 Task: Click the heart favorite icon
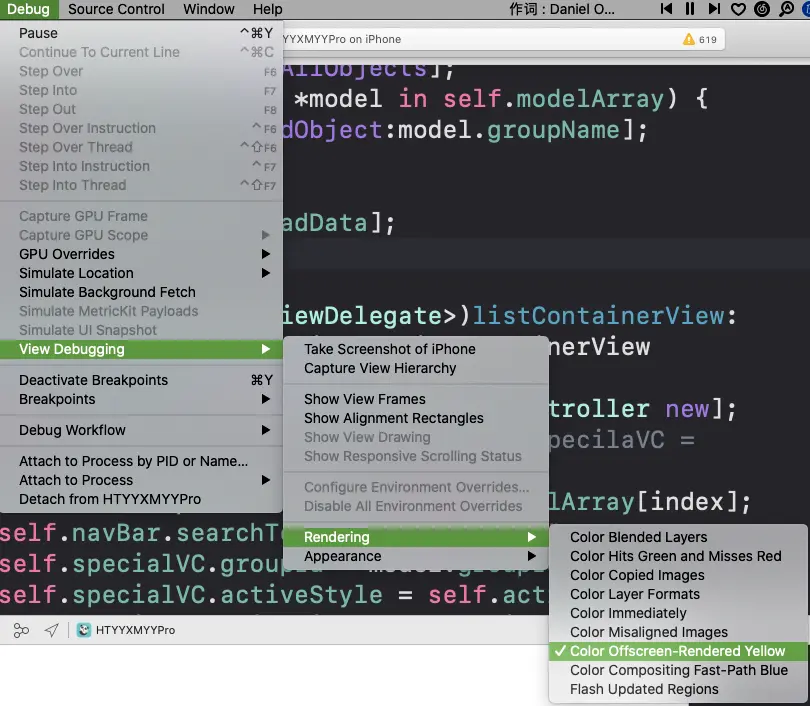pos(738,9)
